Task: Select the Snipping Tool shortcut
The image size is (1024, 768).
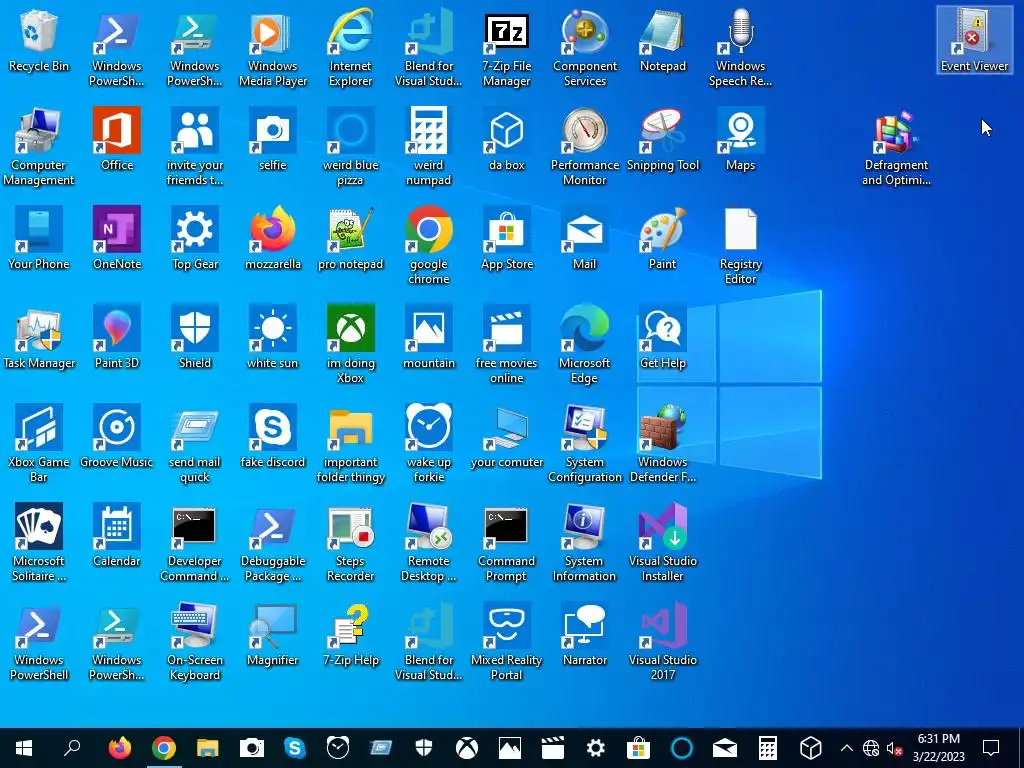Action: [x=663, y=140]
